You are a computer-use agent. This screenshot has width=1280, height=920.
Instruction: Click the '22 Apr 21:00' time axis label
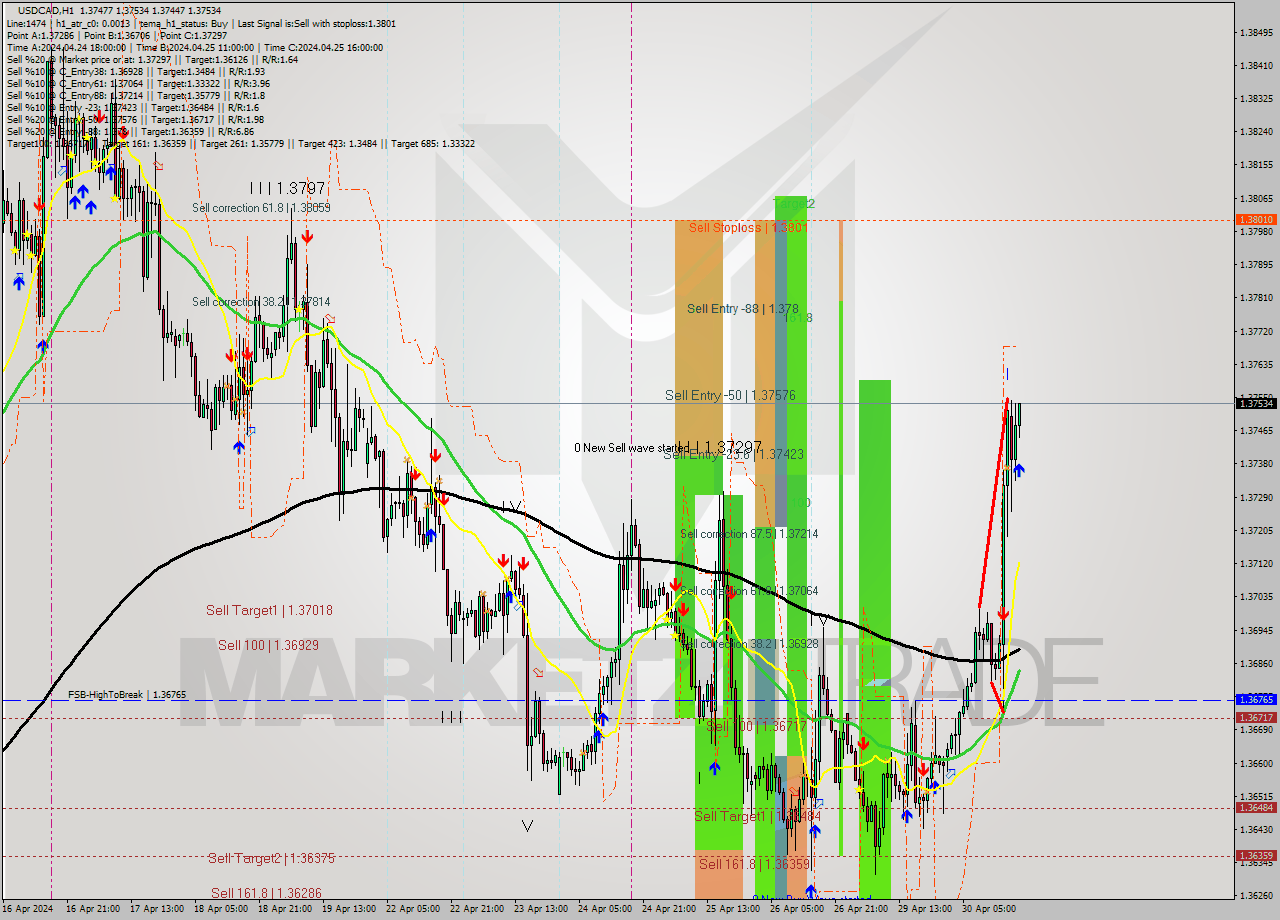point(477,909)
